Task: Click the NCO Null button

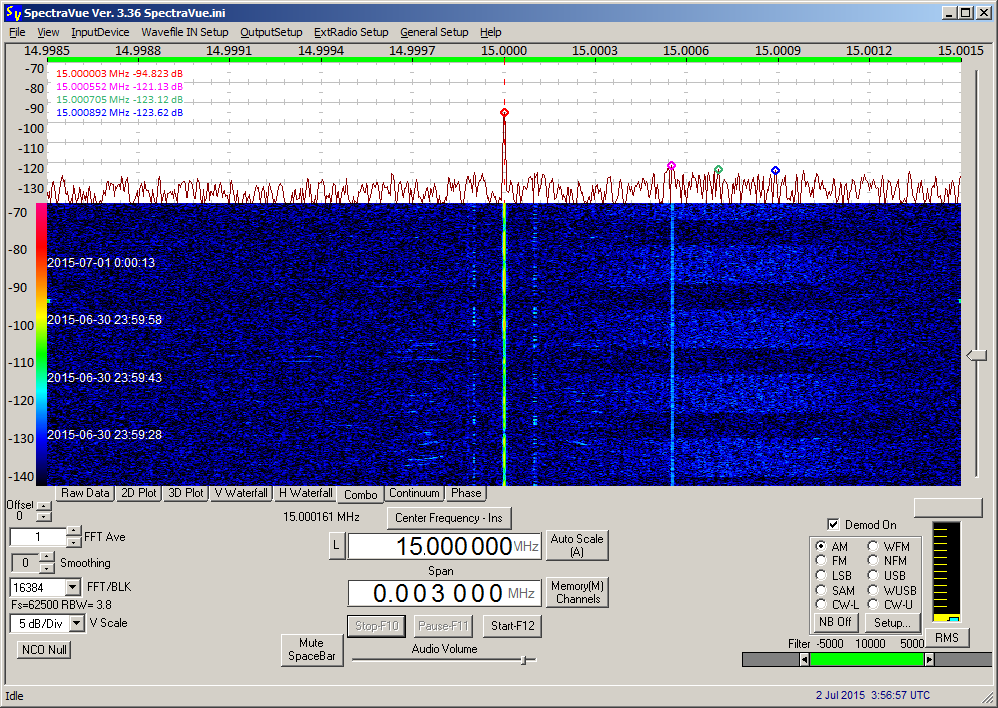Action: (44, 649)
